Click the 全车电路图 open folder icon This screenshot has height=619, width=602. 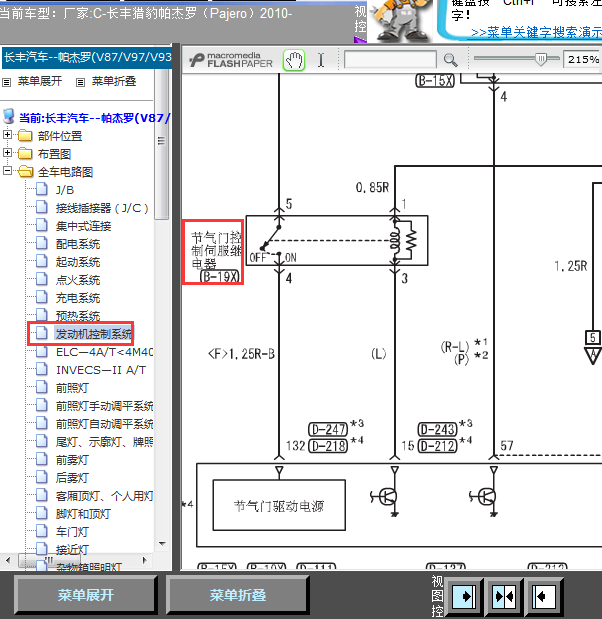click(26, 172)
